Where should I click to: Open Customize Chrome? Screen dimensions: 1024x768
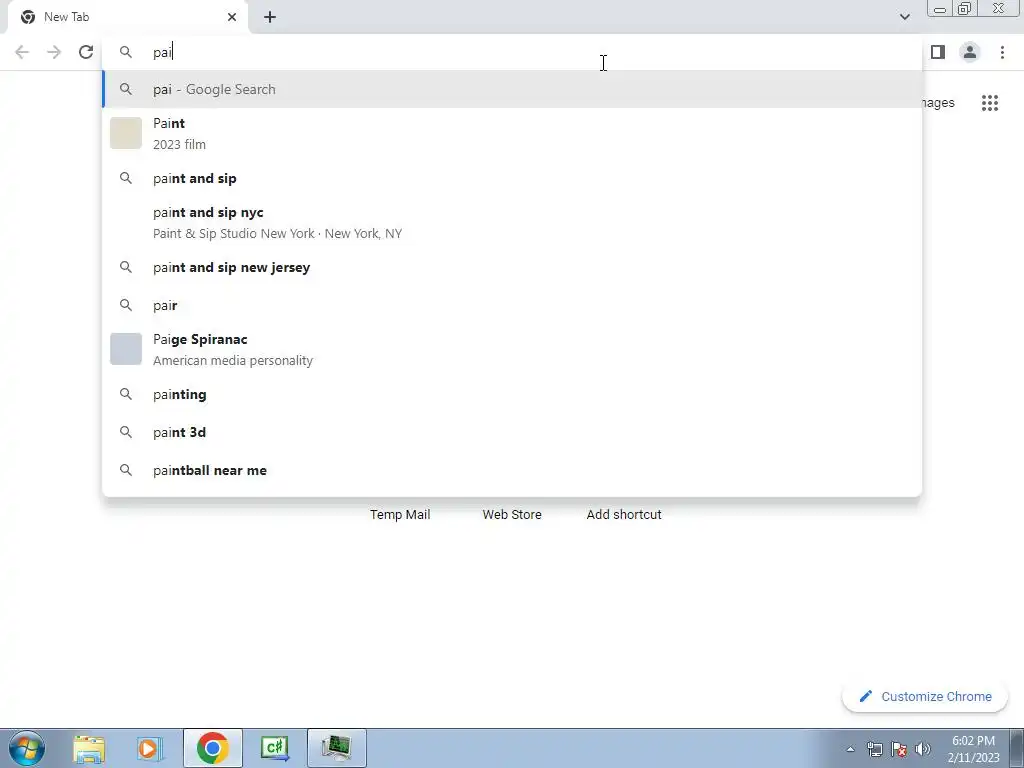pyautogui.click(x=925, y=696)
